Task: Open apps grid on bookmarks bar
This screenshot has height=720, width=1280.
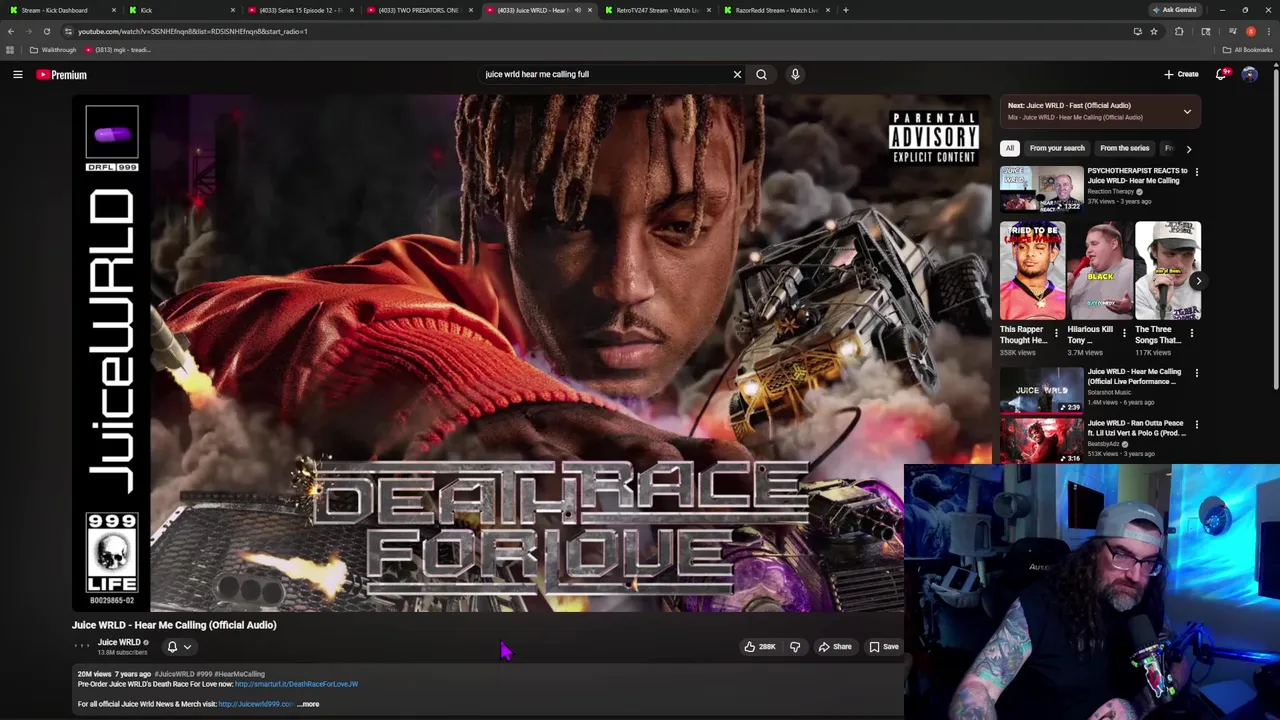Action: coord(10,50)
